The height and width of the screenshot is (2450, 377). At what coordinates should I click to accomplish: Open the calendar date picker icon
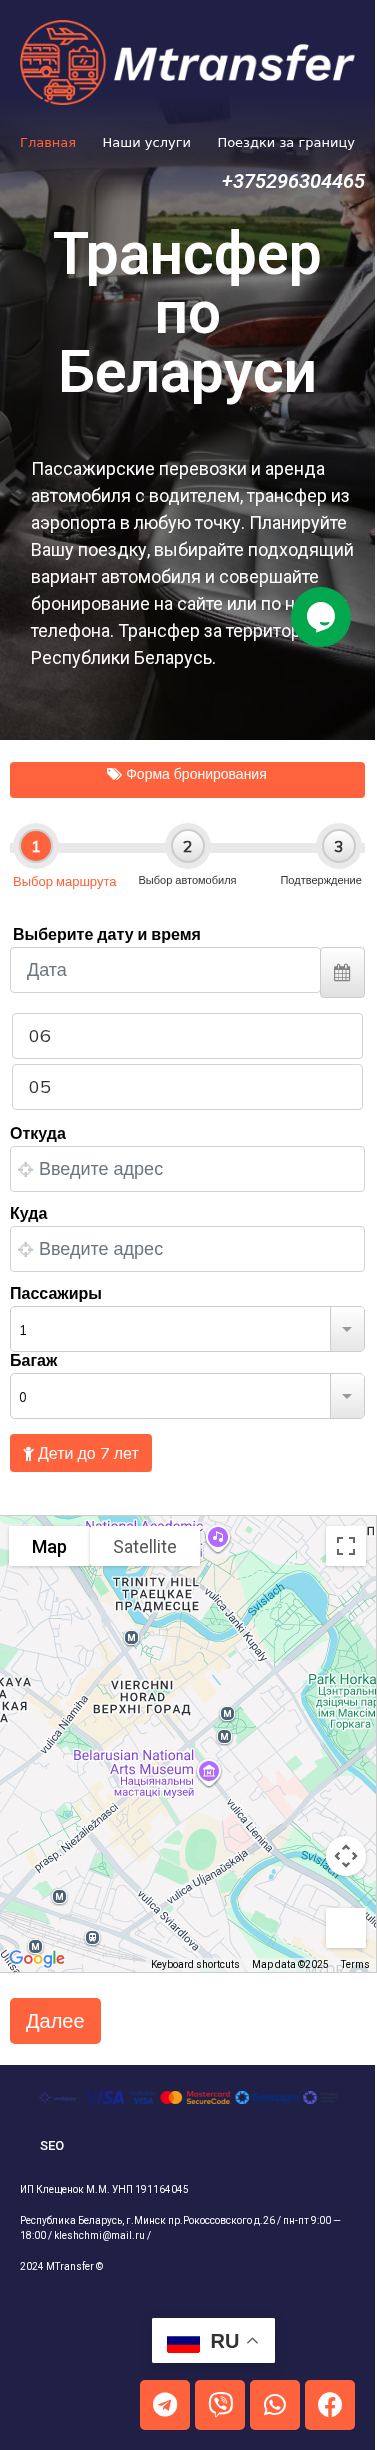tap(342, 972)
